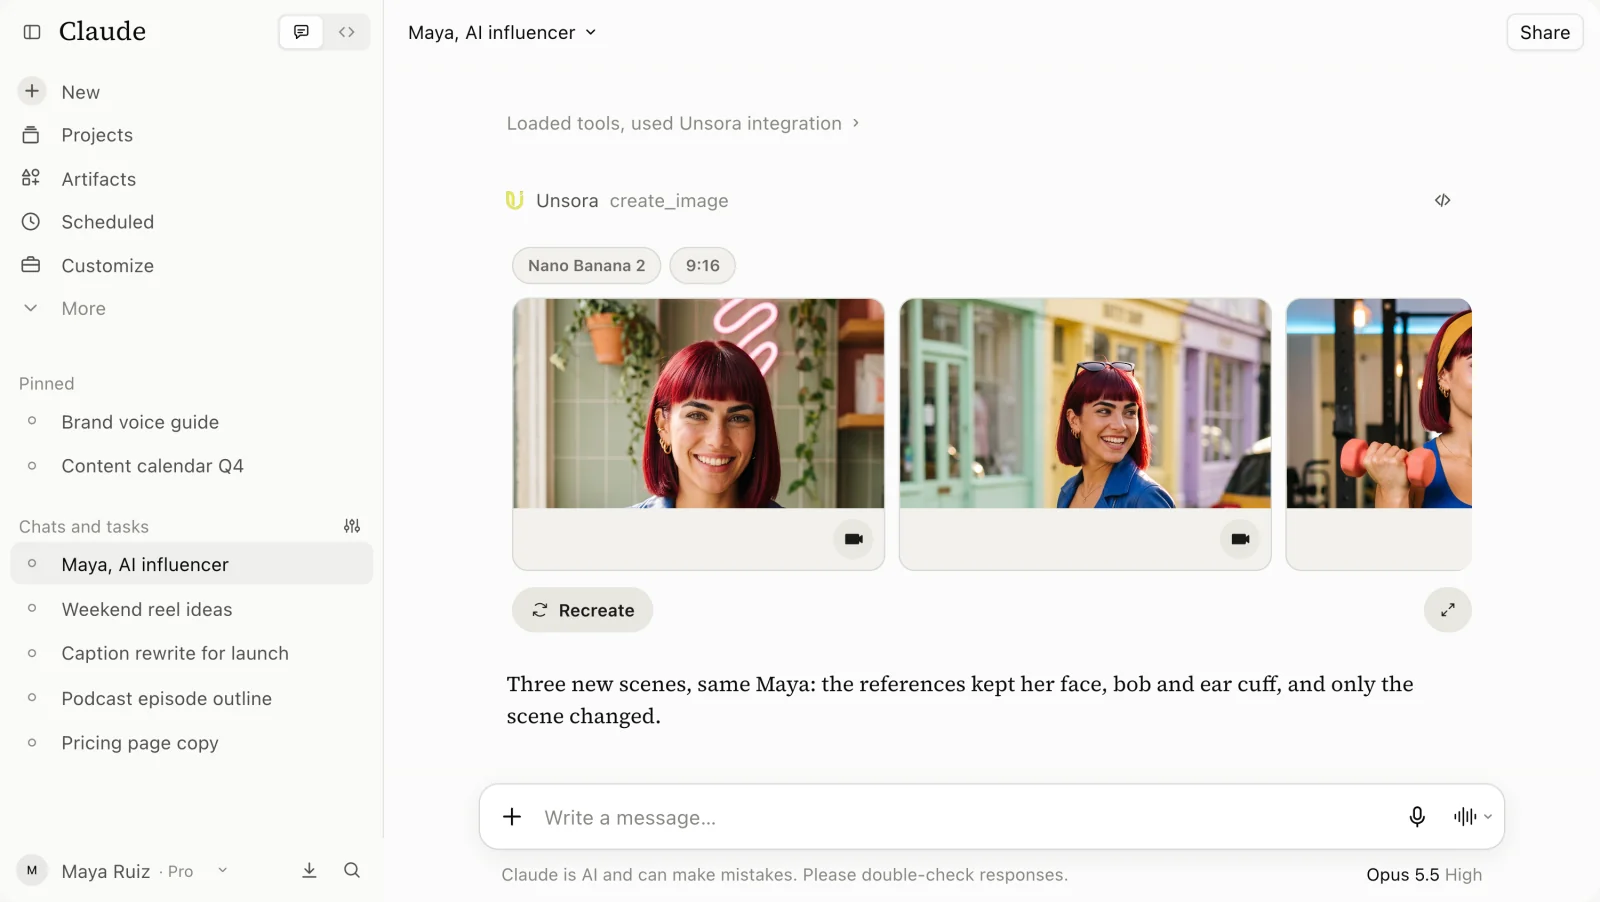Switch to chat mode toggle
Screen dimensions: 1600x902
pyautogui.click(x=301, y=32)
